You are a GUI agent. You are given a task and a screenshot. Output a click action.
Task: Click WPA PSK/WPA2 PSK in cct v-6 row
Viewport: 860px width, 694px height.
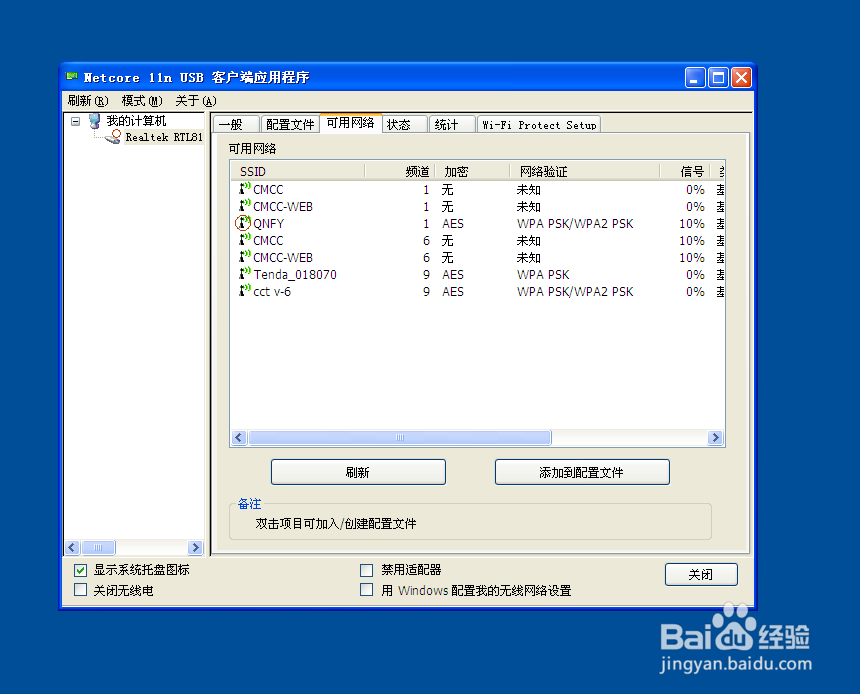(575, 292)
